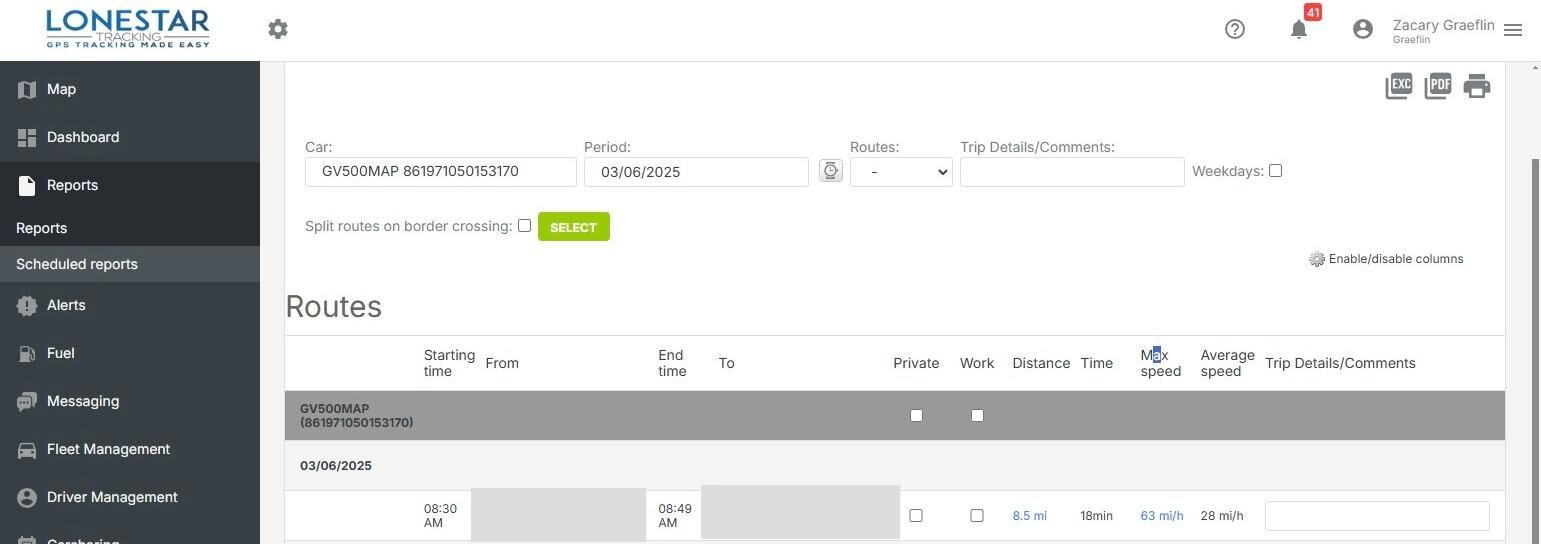Open Enable/disable columns options
This screenshot has width=1541, height=544.
pos(1386,259)
